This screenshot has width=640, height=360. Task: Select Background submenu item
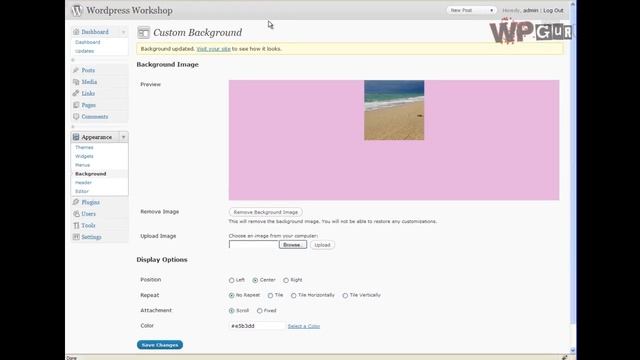pyautogui.click(x=91, y=174)
